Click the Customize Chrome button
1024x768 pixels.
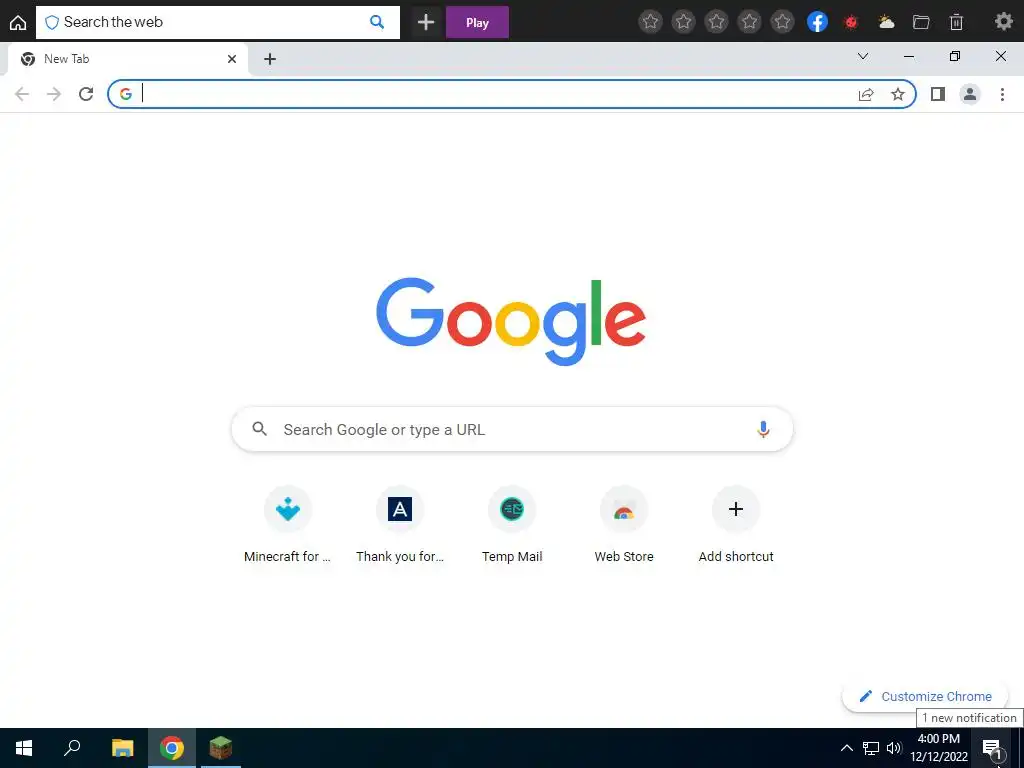(925, 696)
